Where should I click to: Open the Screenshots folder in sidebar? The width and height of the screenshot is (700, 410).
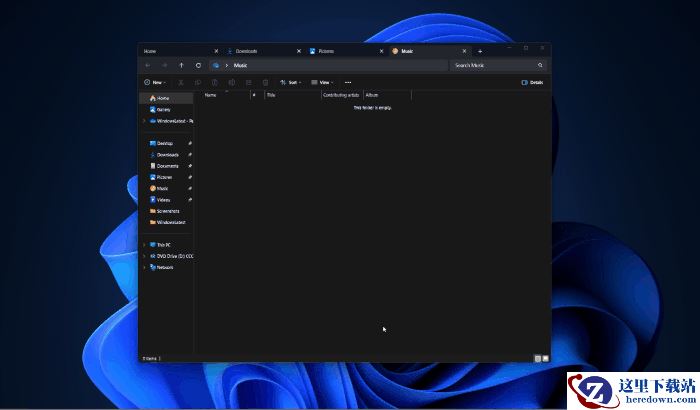pyautogui.click(x=167, y=211)
